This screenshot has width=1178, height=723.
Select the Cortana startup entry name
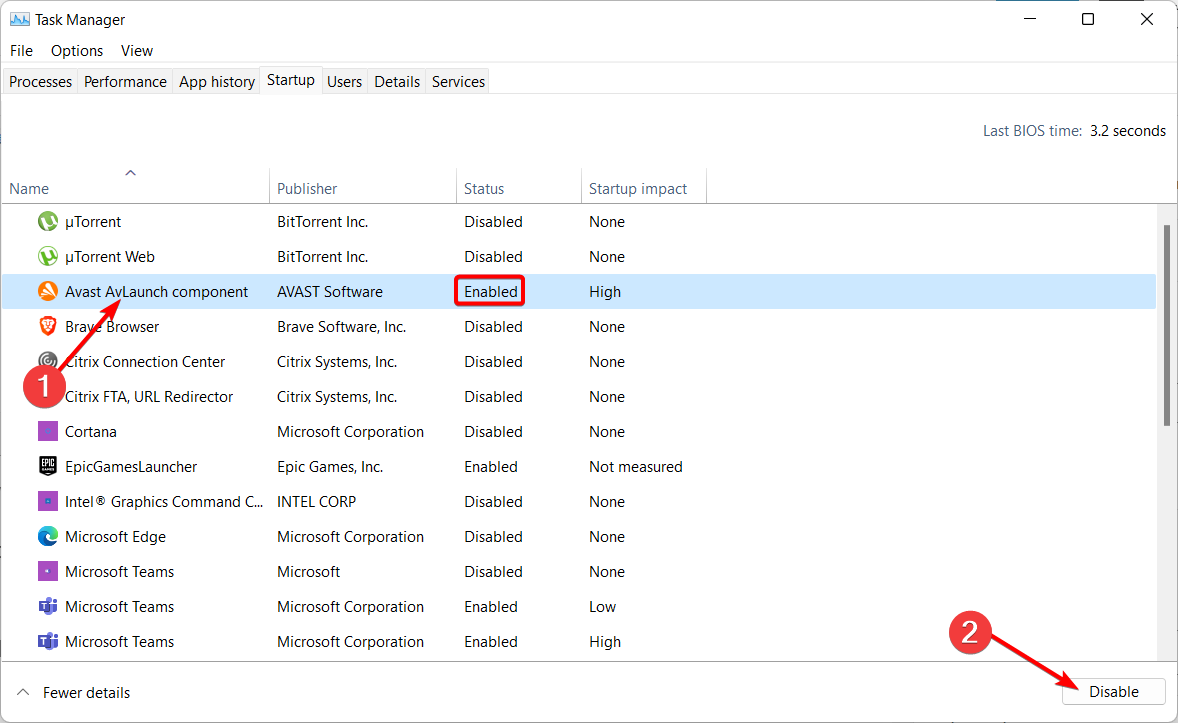(91, 431)
